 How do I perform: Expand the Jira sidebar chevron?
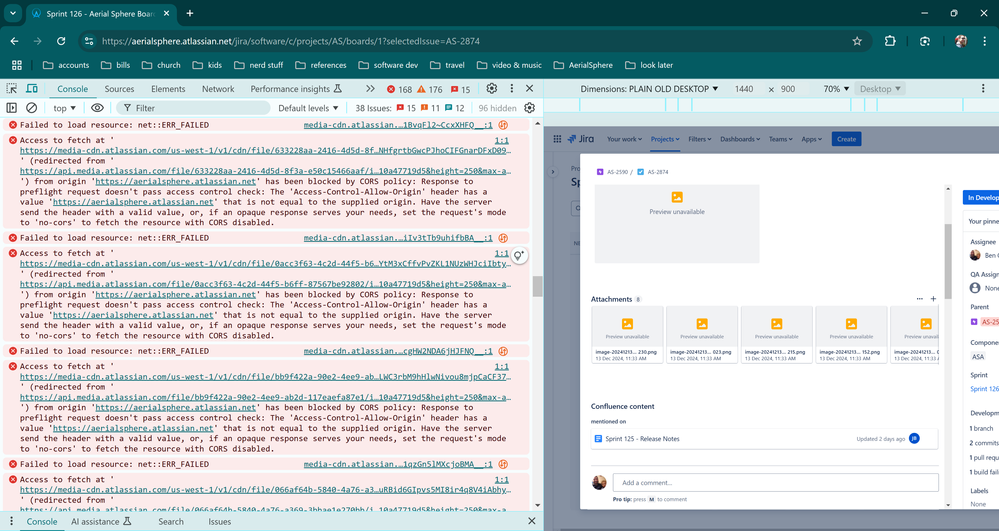click(553, 171)
